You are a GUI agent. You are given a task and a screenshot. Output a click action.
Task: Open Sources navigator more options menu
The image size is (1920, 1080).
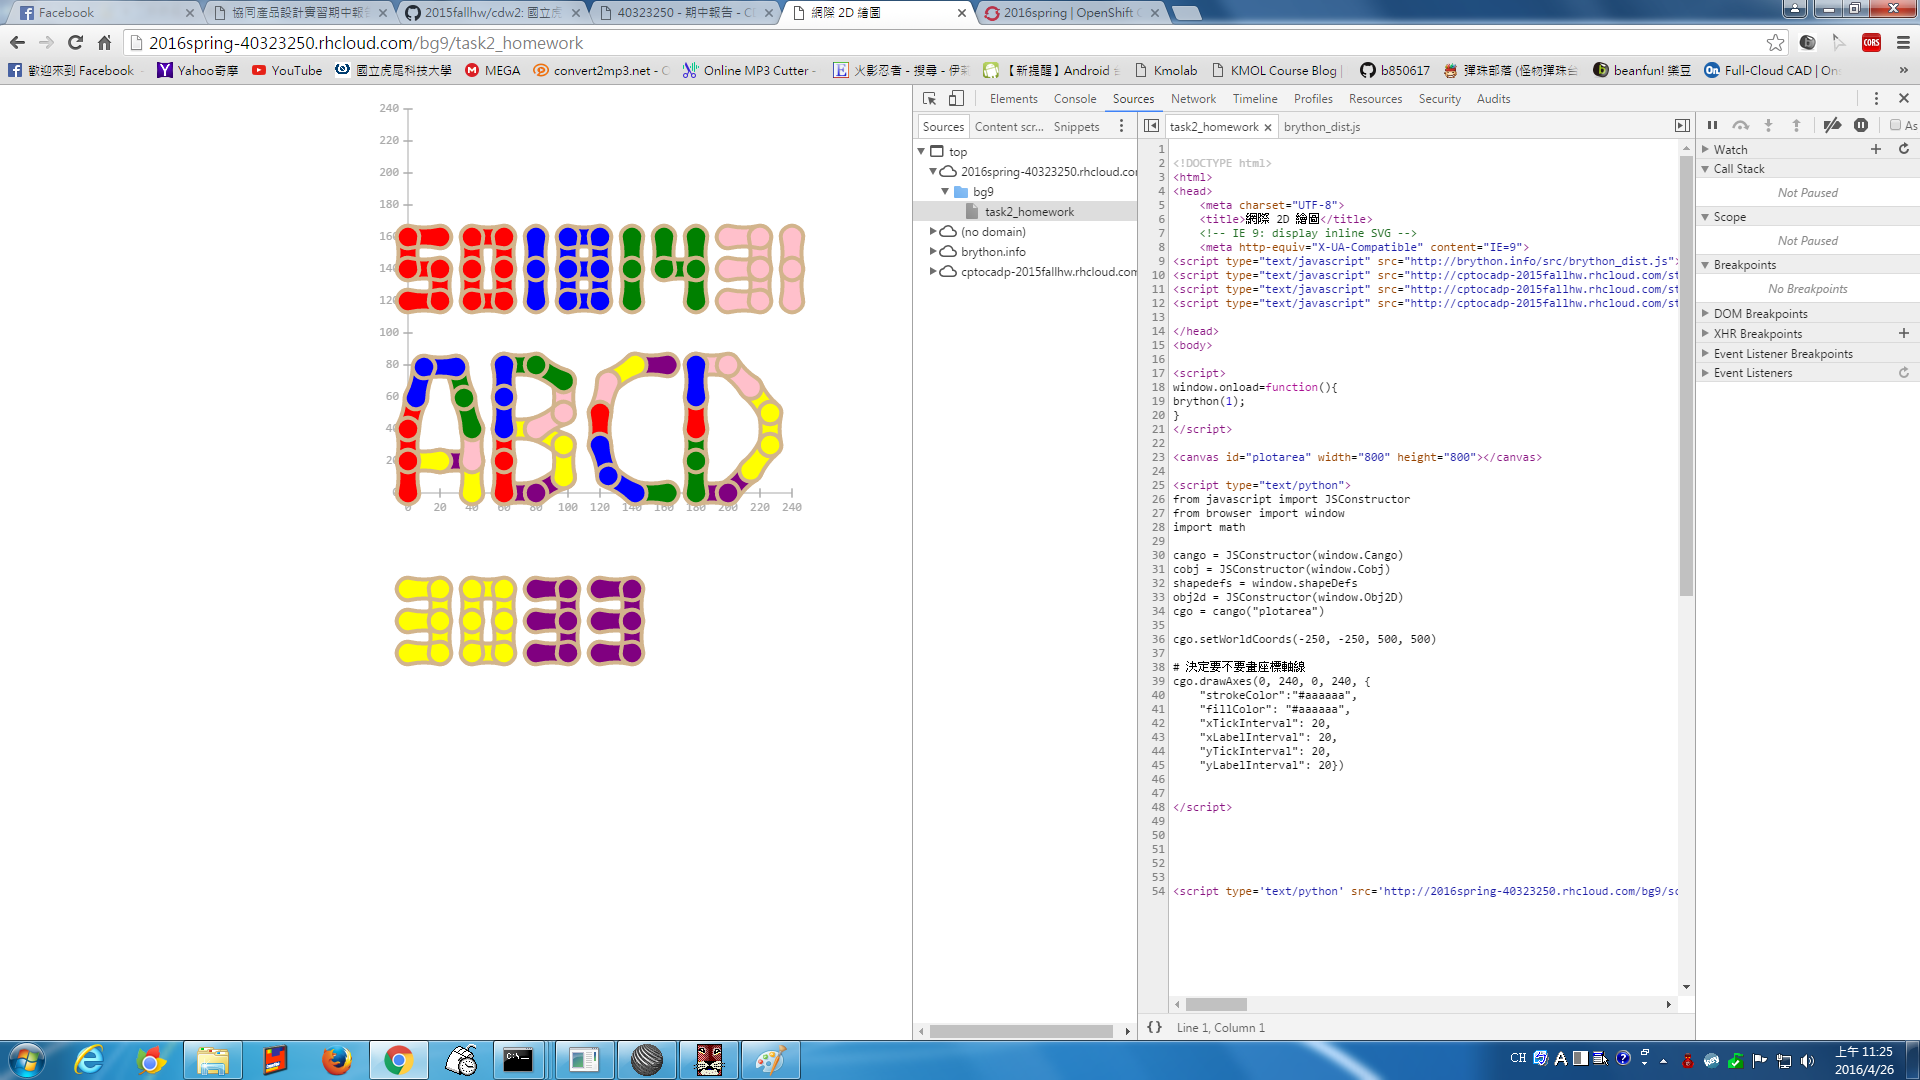(1121, 126)
